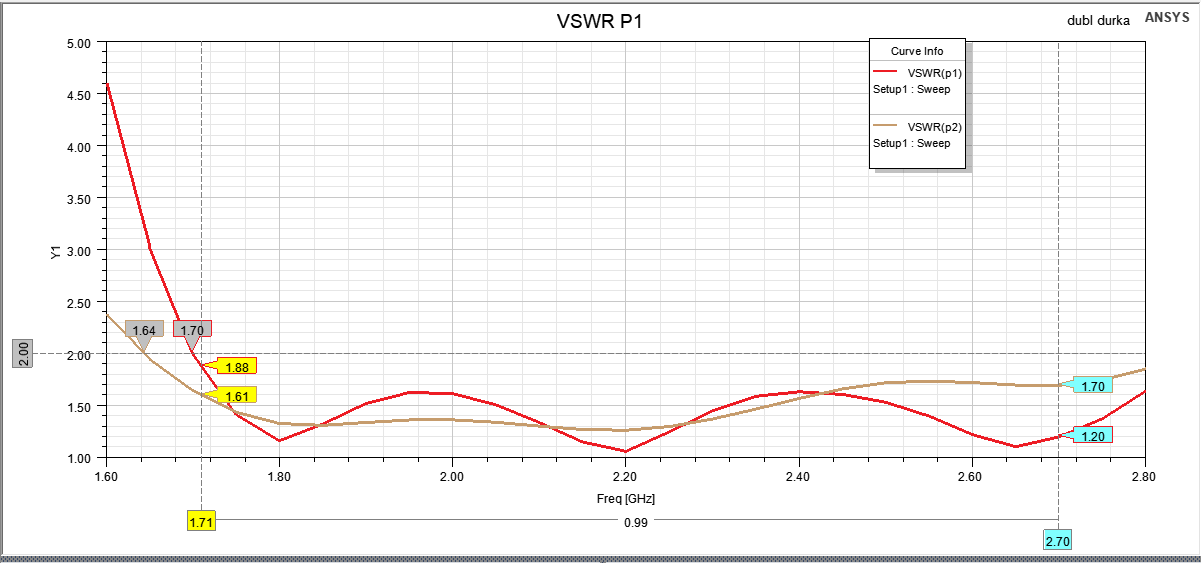Click the cyan 1.70 marker value

1093,385
